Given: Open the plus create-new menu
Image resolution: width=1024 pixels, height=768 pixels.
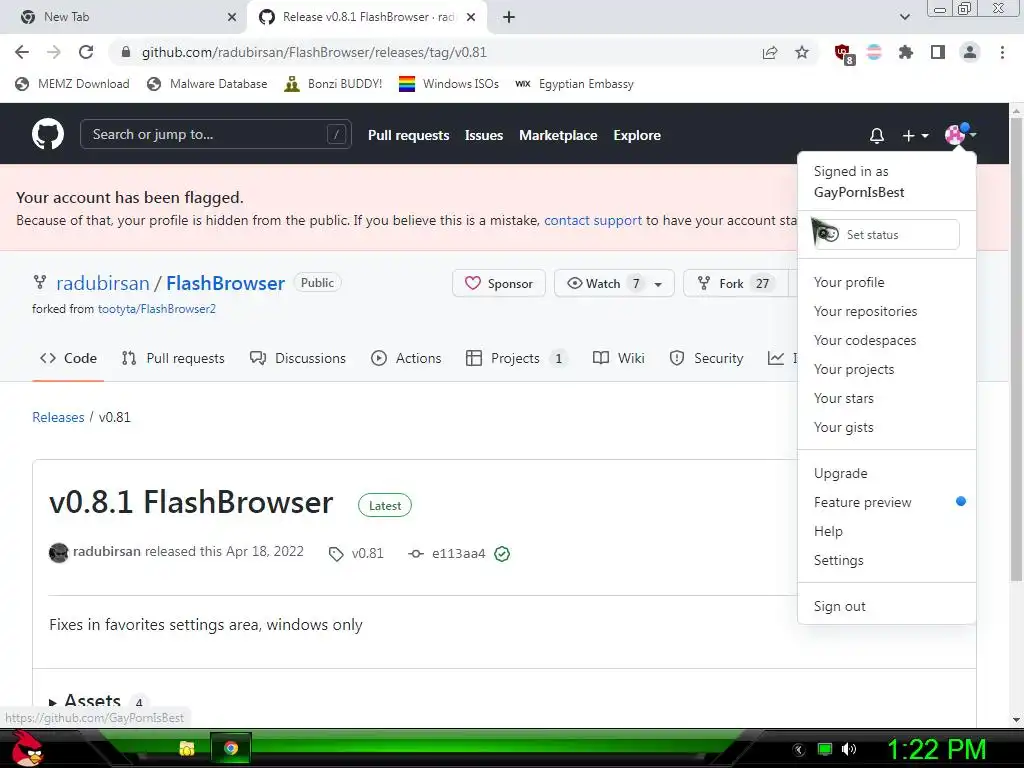Looking at the screenshot, I should point(915,135).
